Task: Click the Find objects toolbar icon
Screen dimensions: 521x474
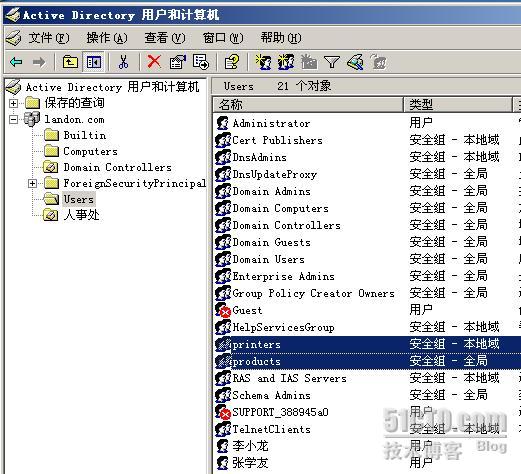Action: coord(355,62)
